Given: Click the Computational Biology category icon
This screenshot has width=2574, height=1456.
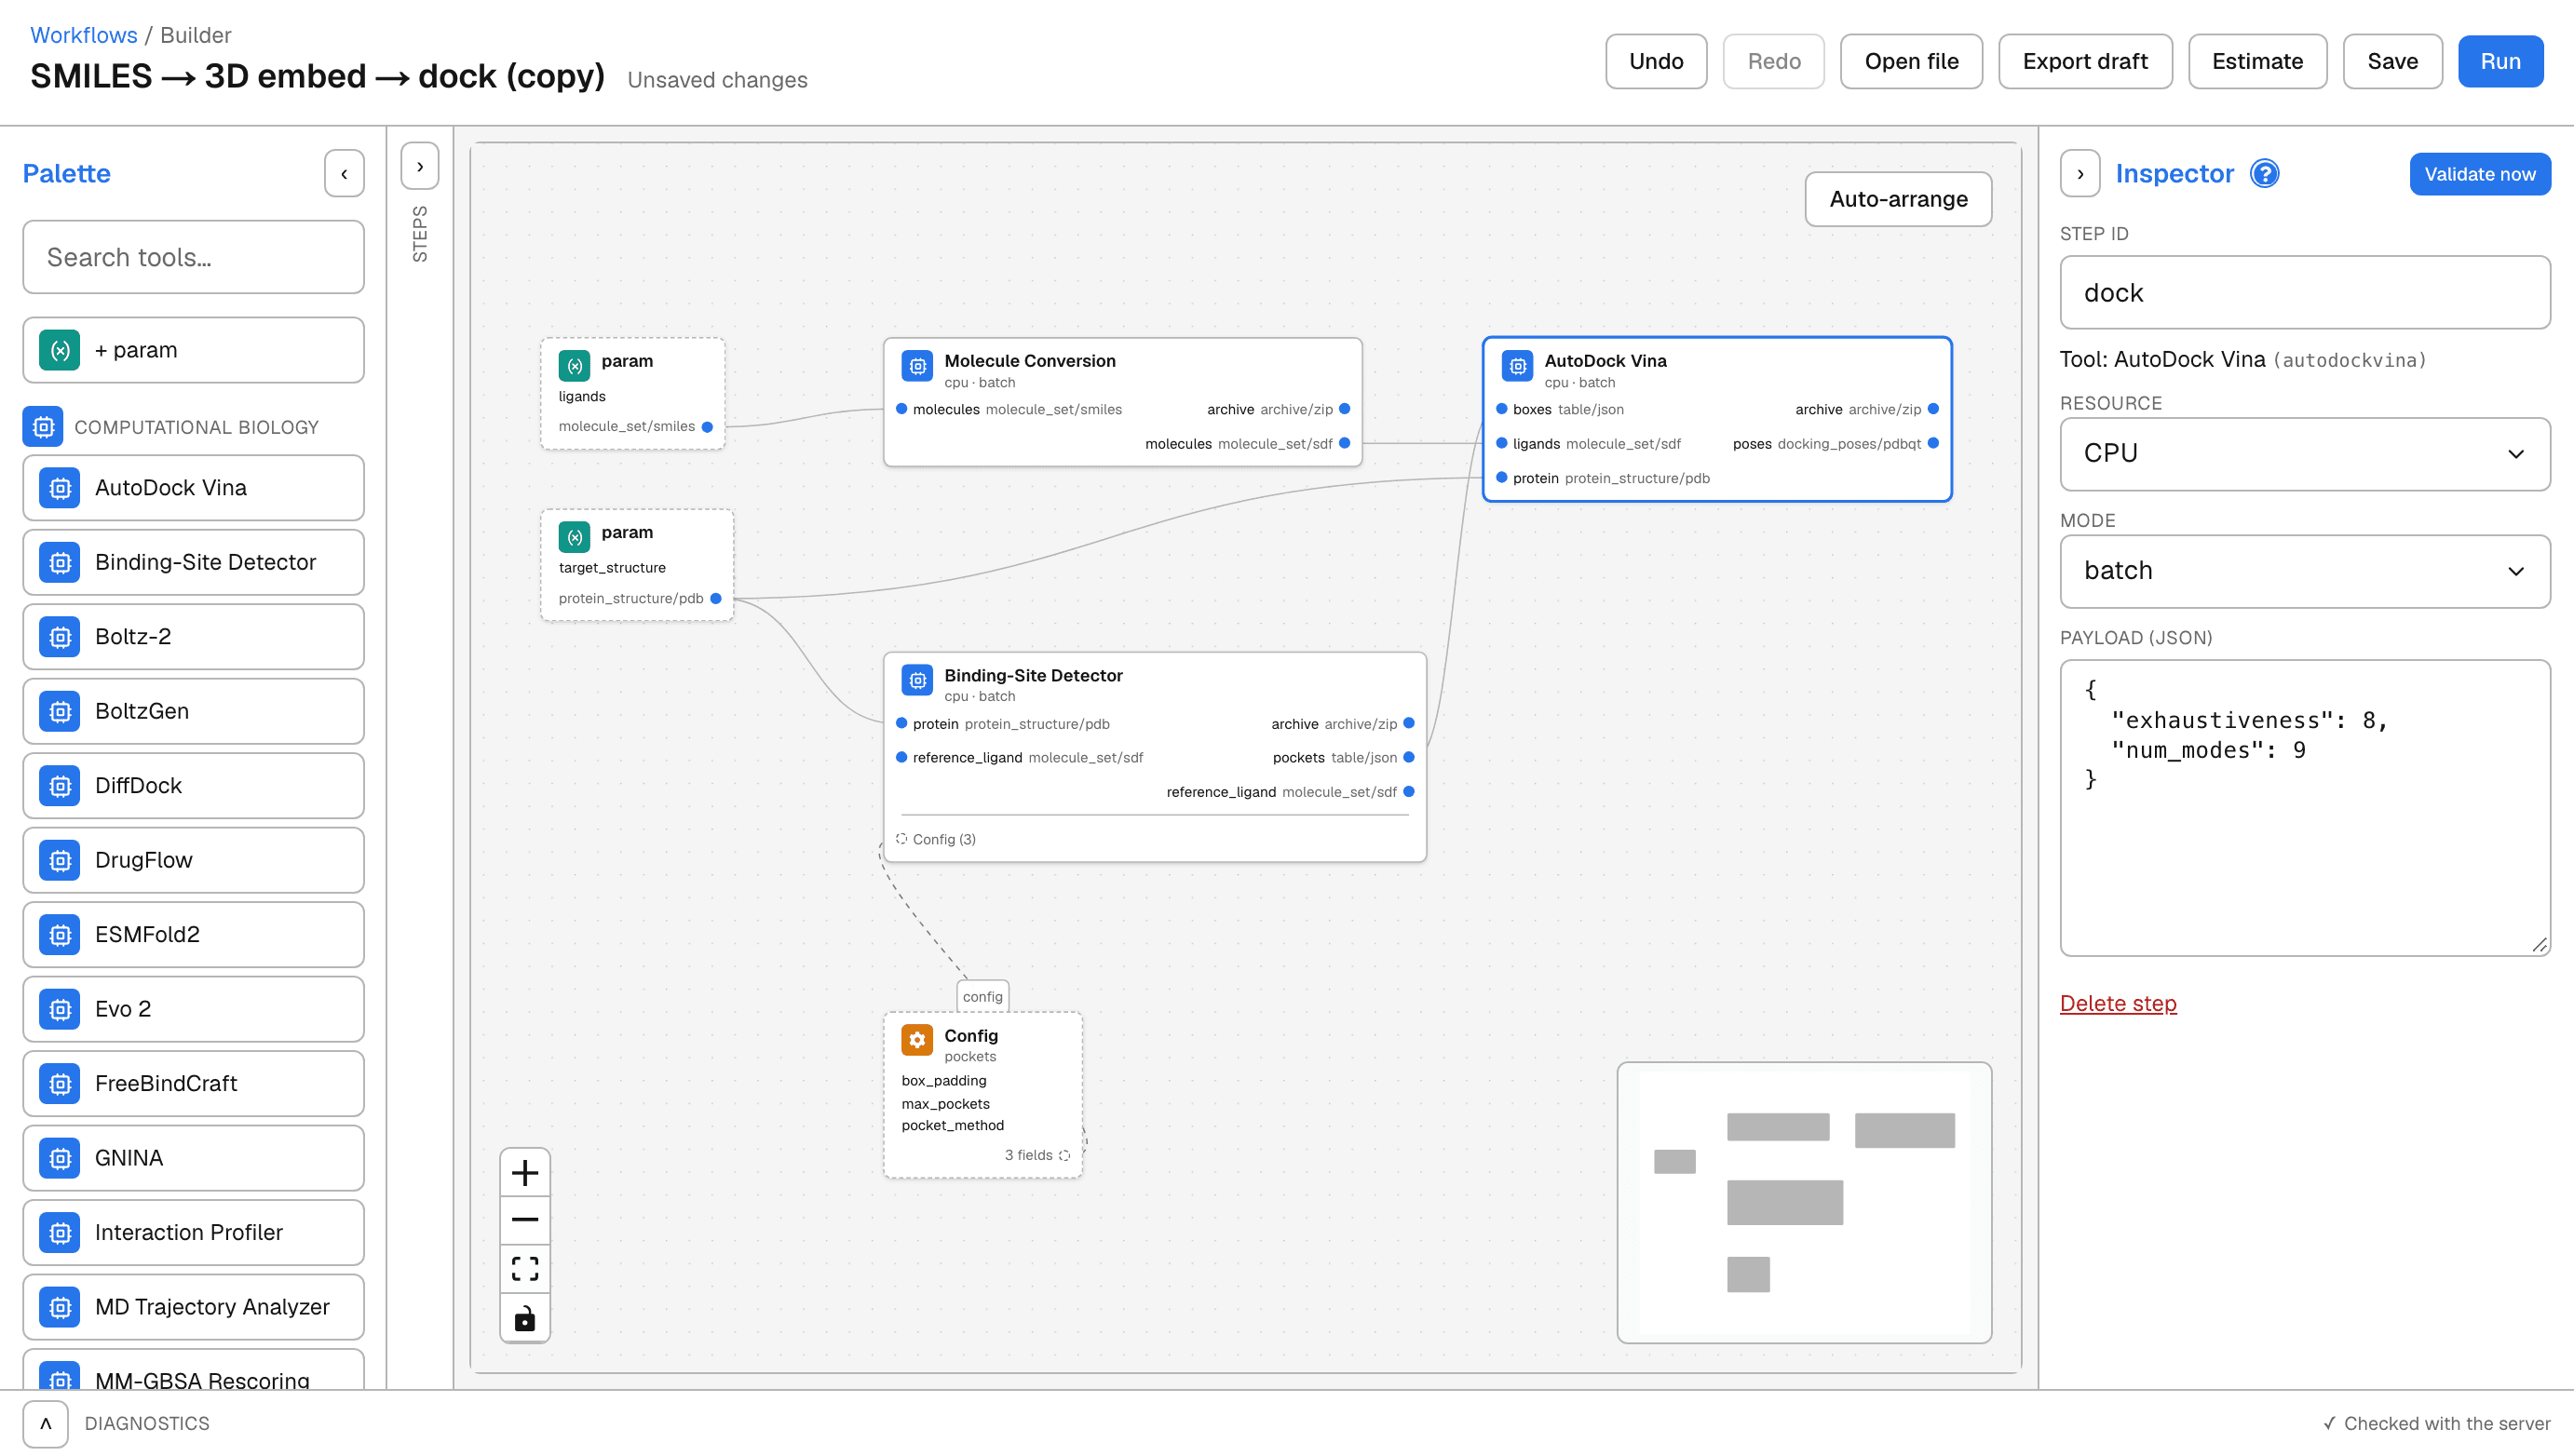Looking at the screenshot, I should [43, 427].
